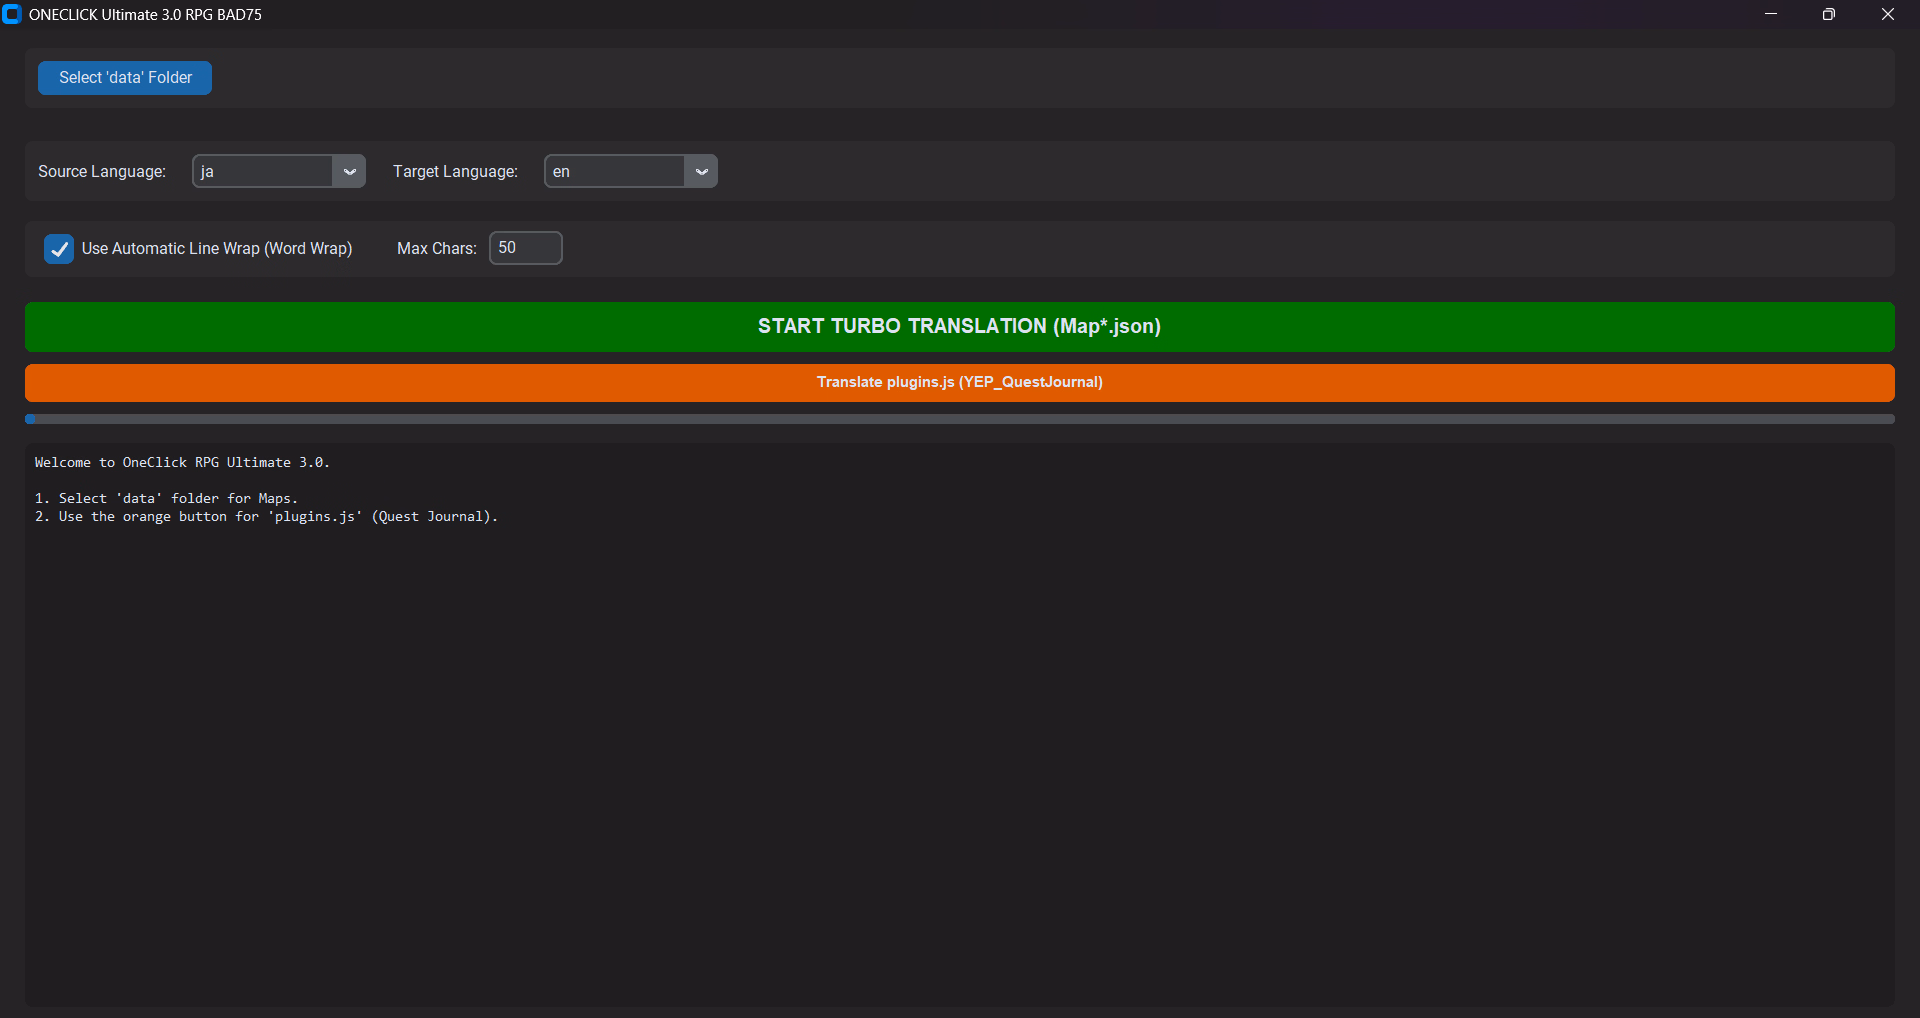Click the log line about selecting 'data' folder

pos(167,498)
